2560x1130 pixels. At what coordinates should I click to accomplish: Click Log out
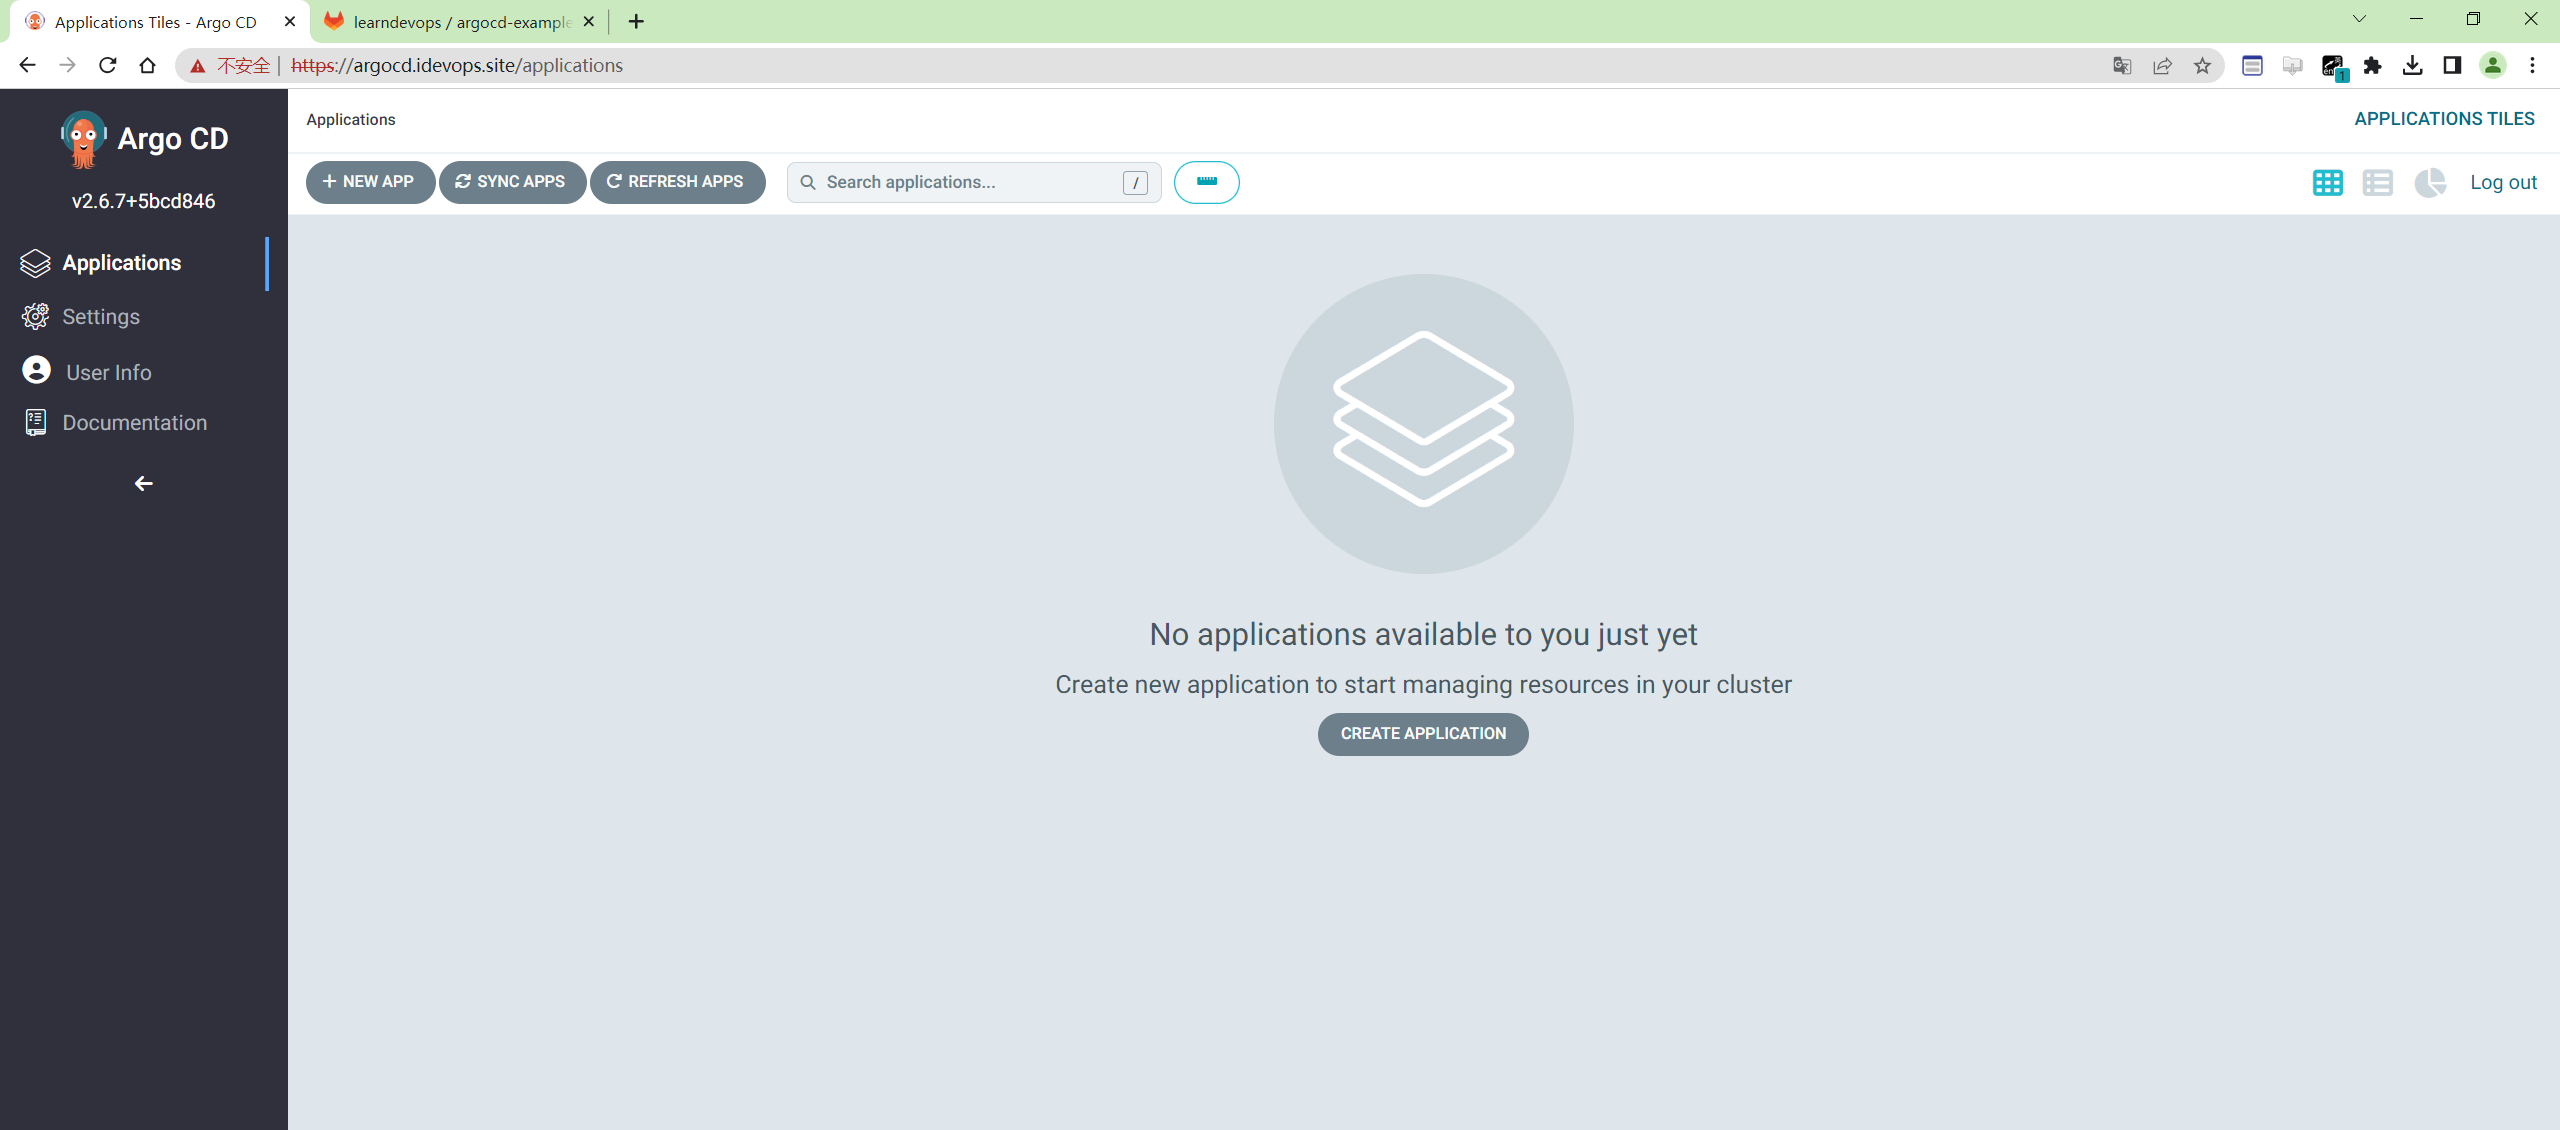pyautogui.click(x=2503, y=183)
